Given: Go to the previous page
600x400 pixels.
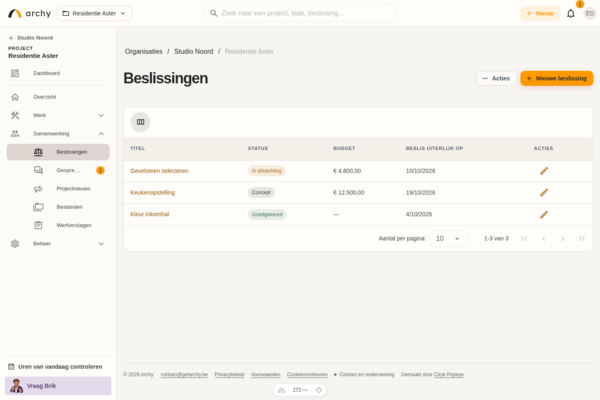Looking at the screenshot, I should point(544,239).
